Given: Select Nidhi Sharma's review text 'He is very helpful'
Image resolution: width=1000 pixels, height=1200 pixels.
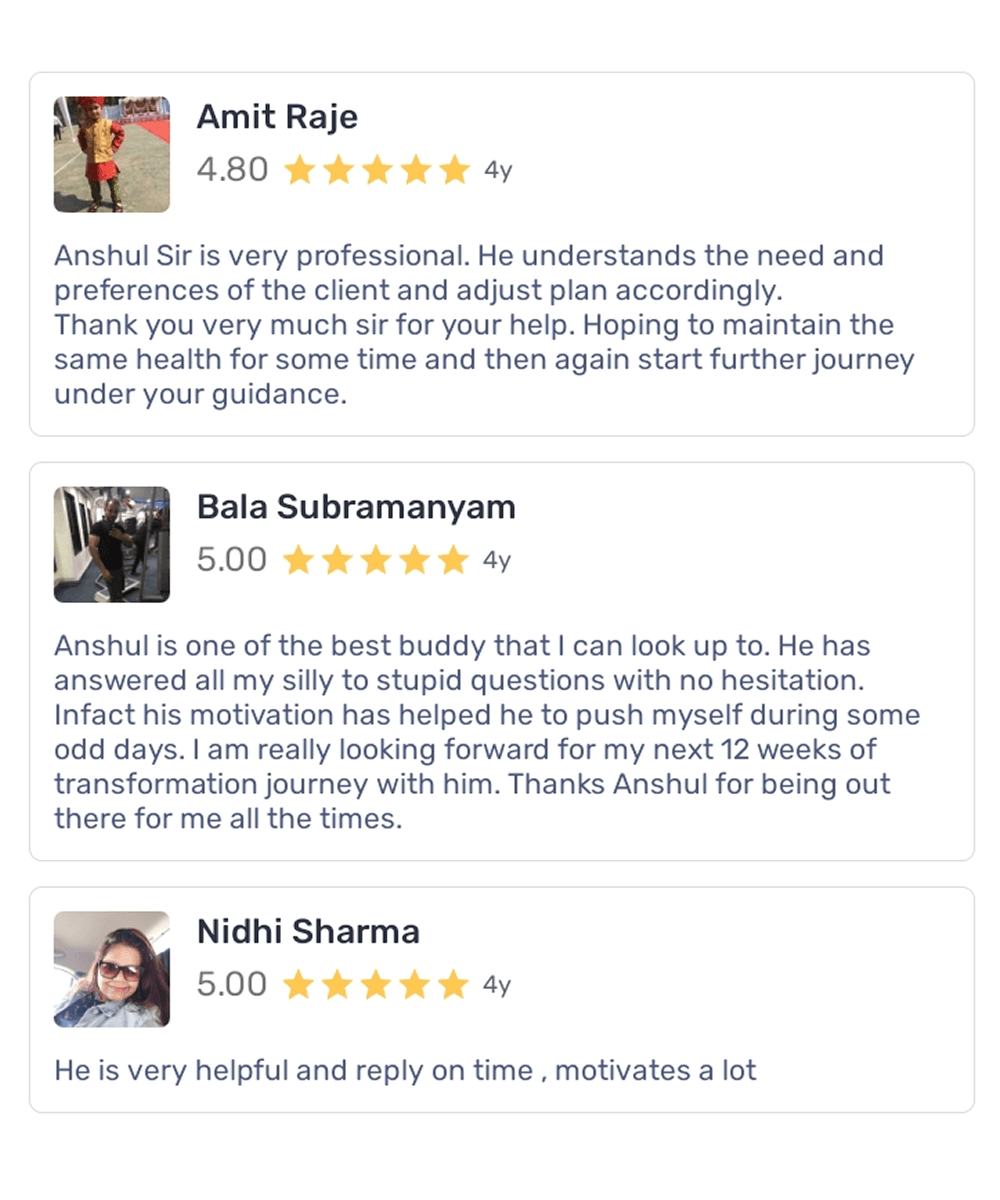Looking at the screenshot, I should [405, 1071].
